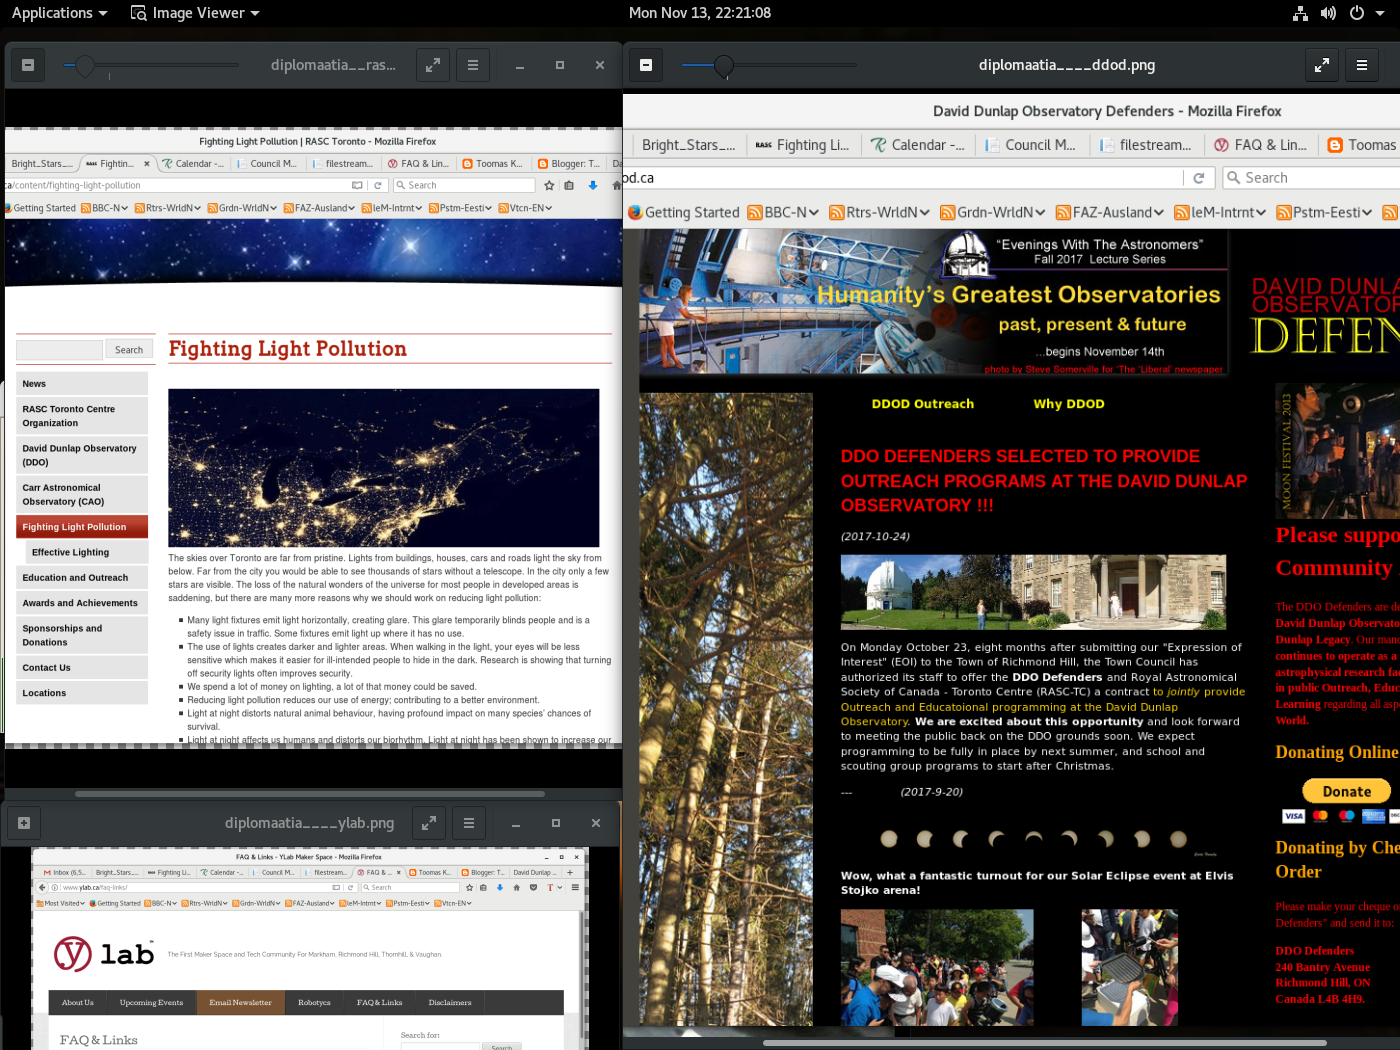Click the clipboard library icon in the rasc screenshot toolbar
The width and height of the screenshot is (1400, 1050).
point(569,185)
